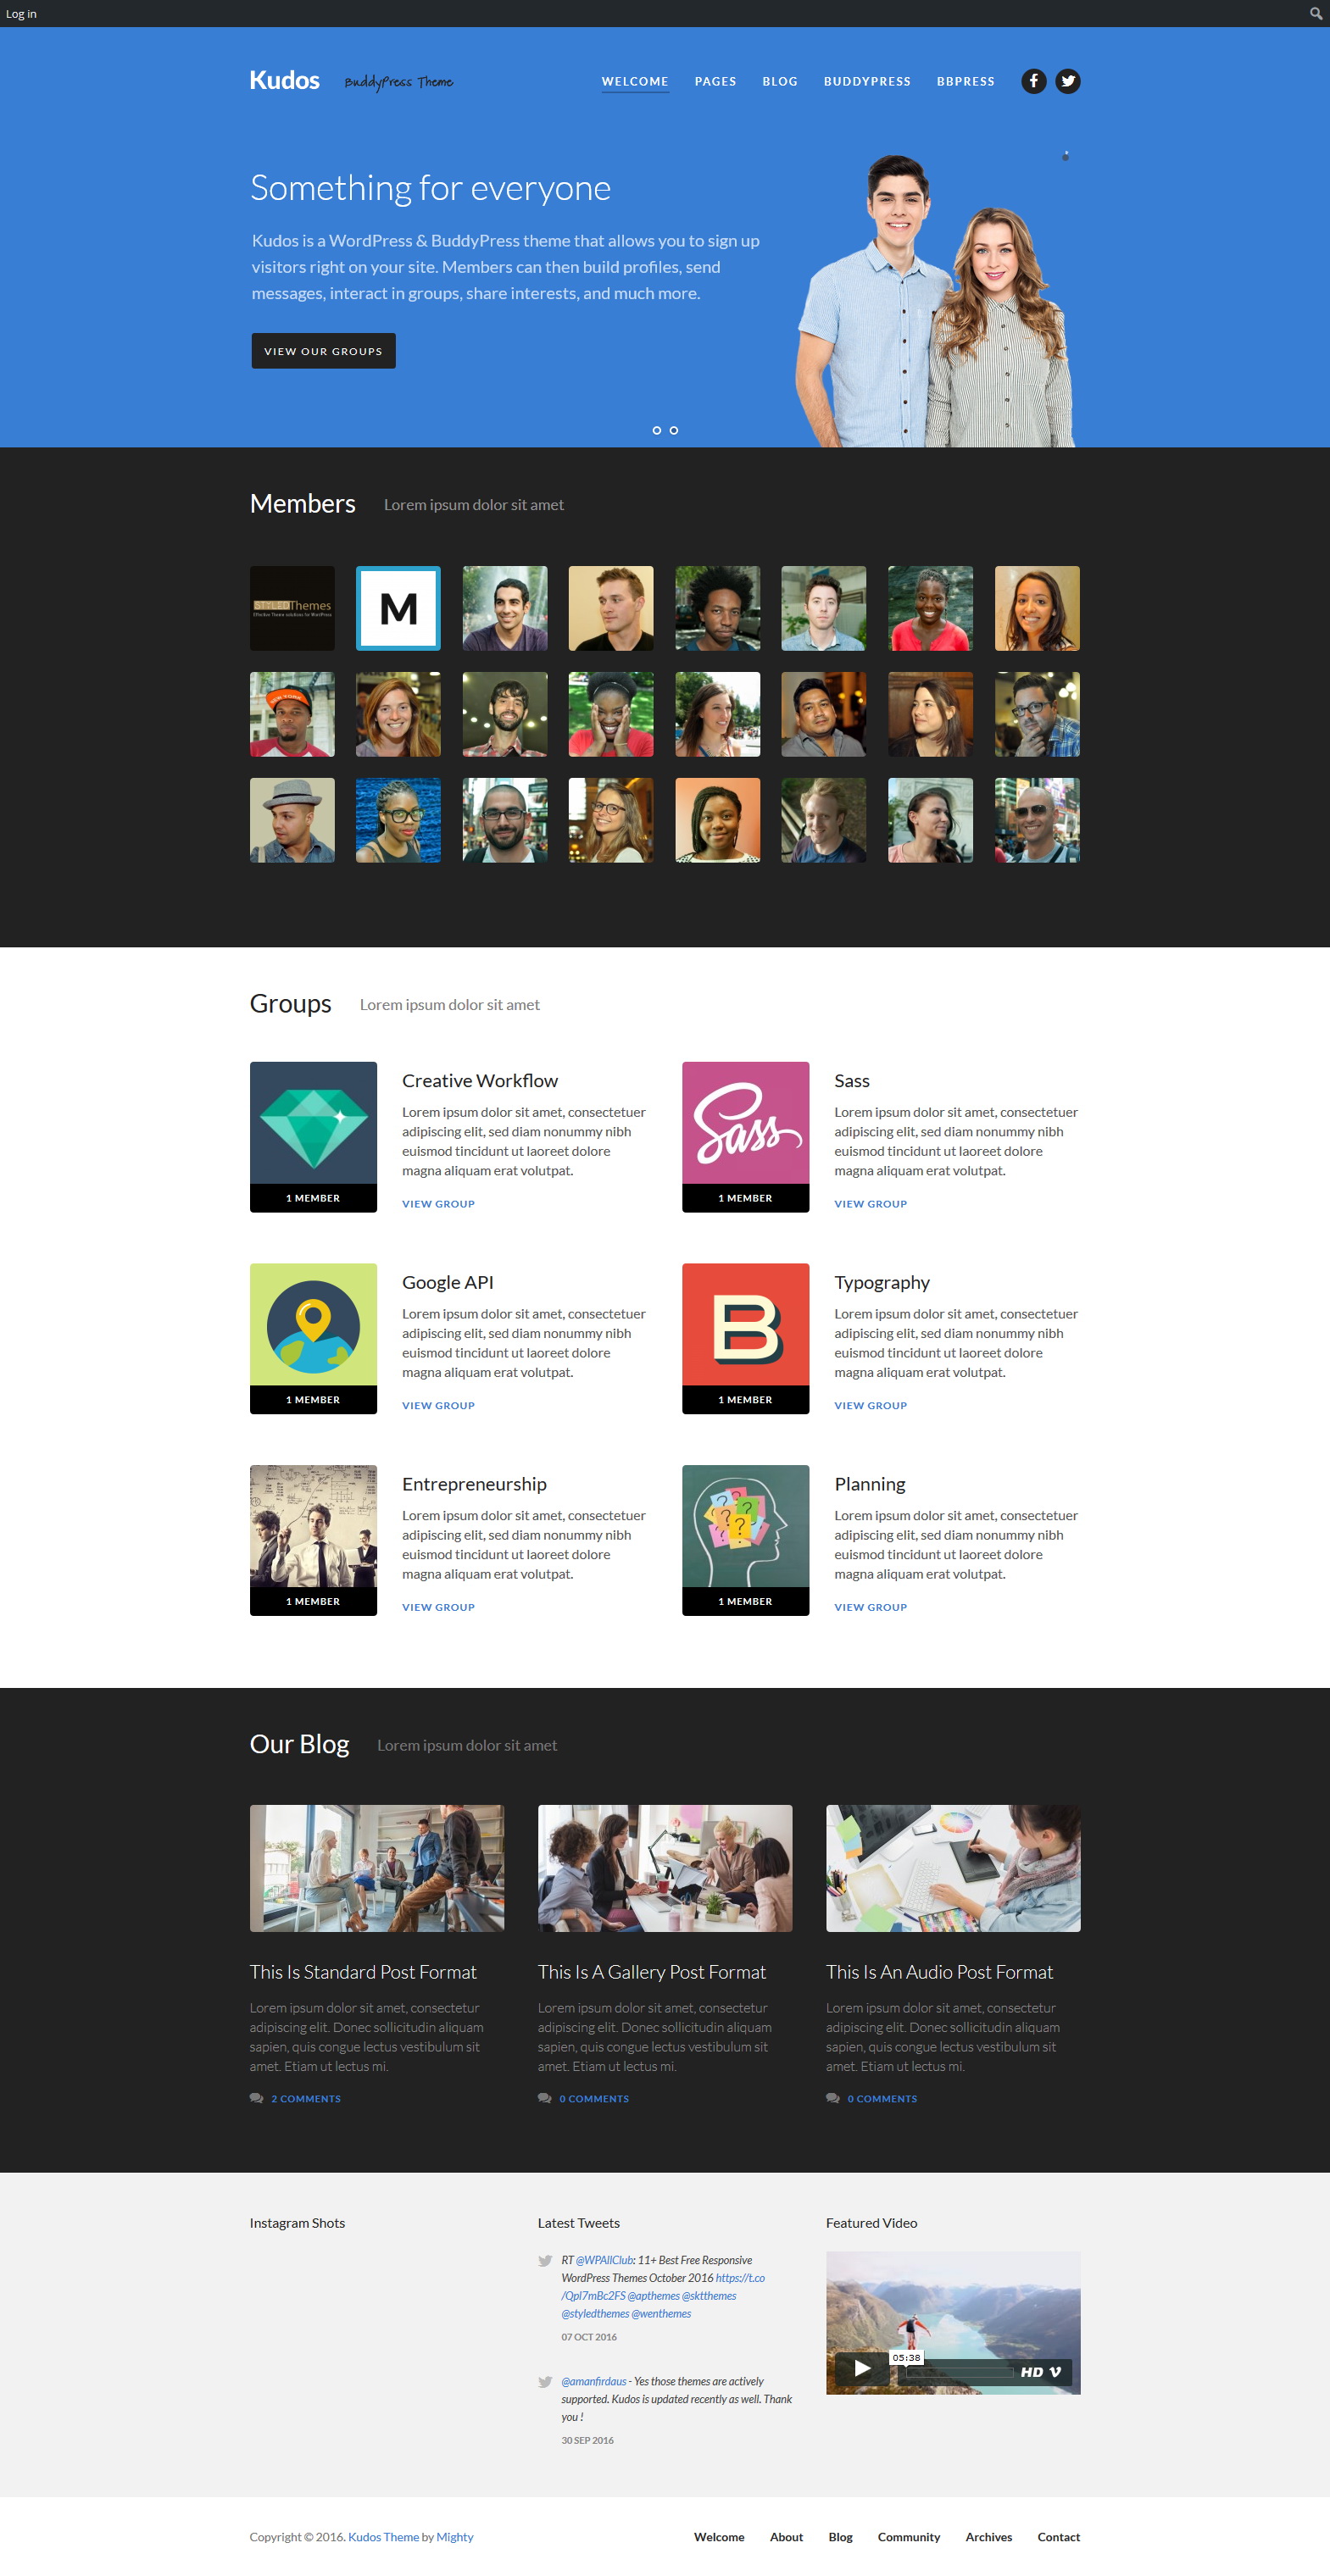Open the Twitter social icon in header
Viewport: 1330px width, 2576px height.
click(x=1068, y=81)
